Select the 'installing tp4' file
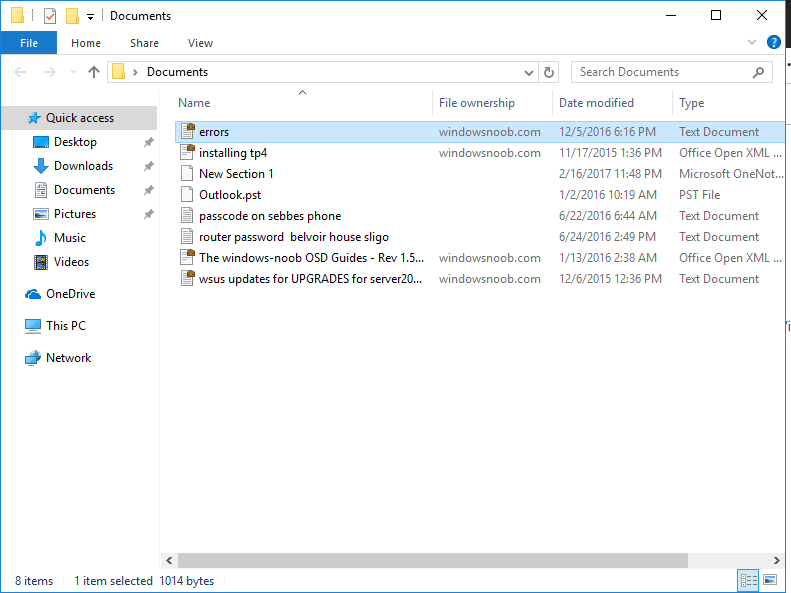 (480, 153)
